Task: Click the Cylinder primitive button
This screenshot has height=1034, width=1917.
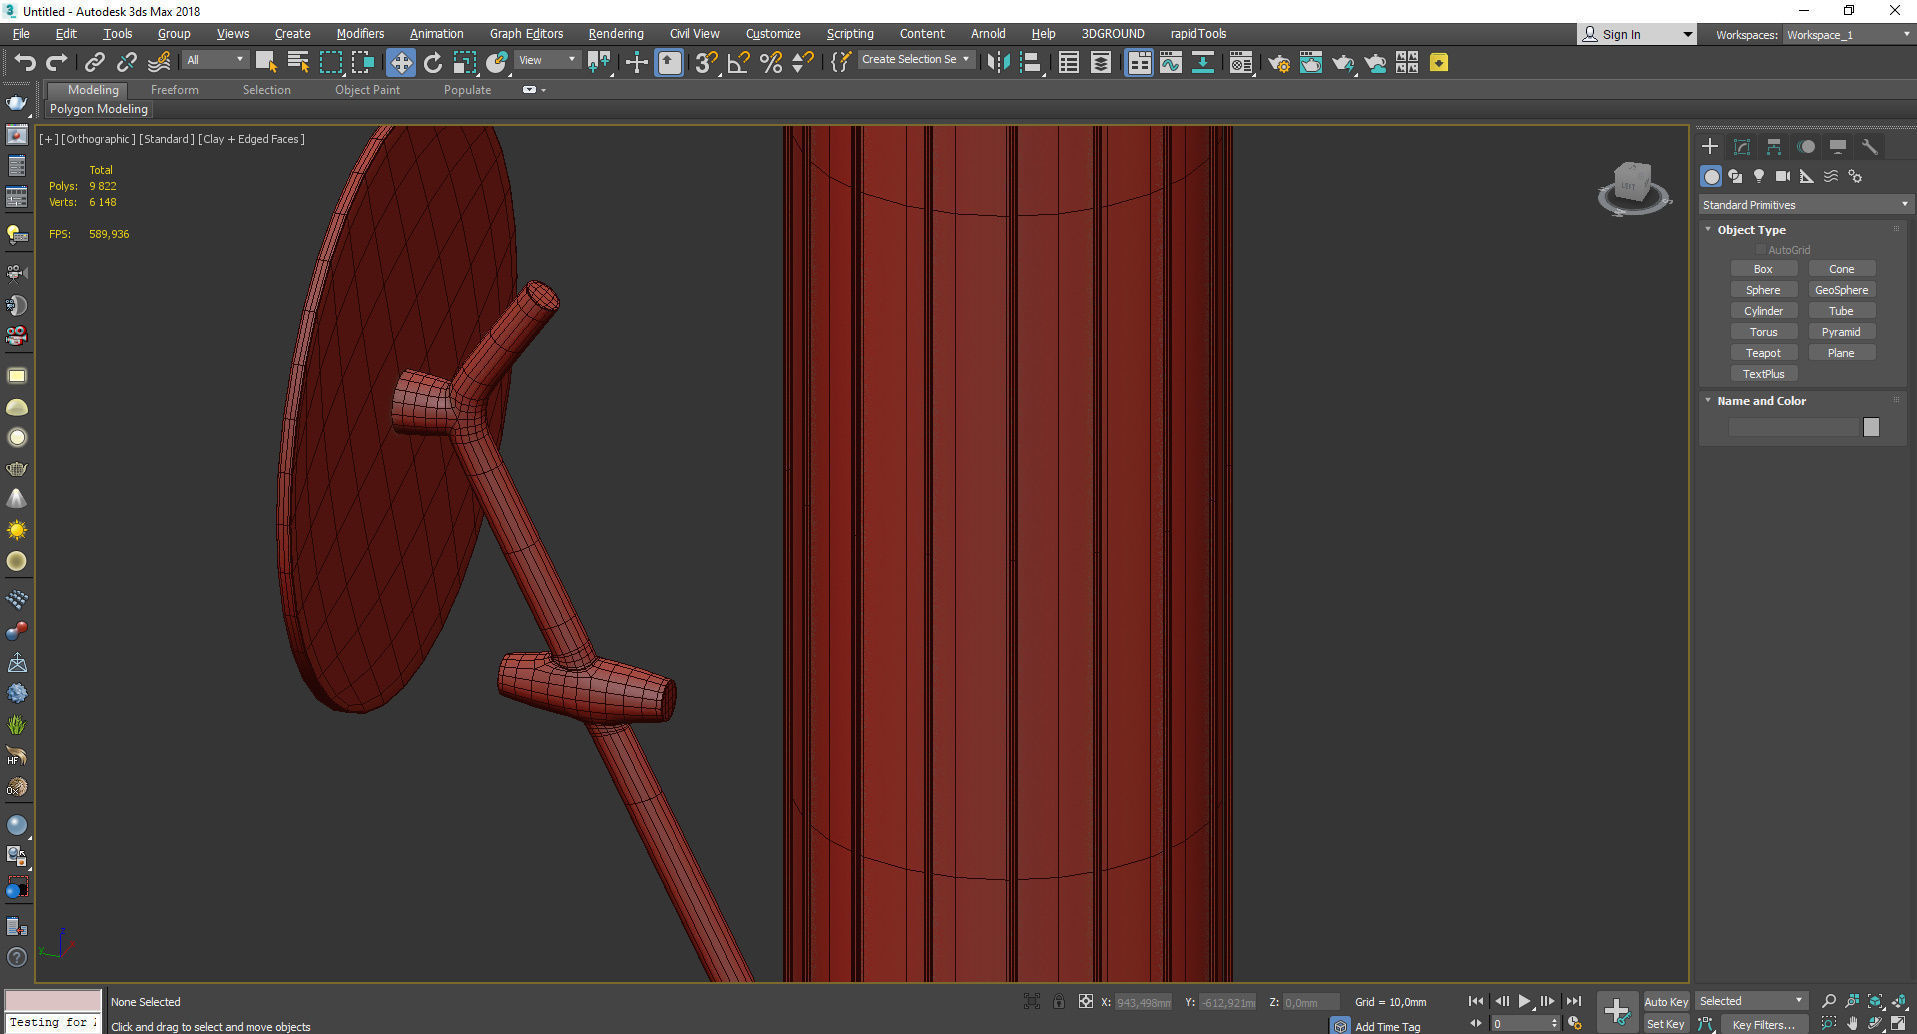Action: pyautogui.click(x=1763, y=311)
